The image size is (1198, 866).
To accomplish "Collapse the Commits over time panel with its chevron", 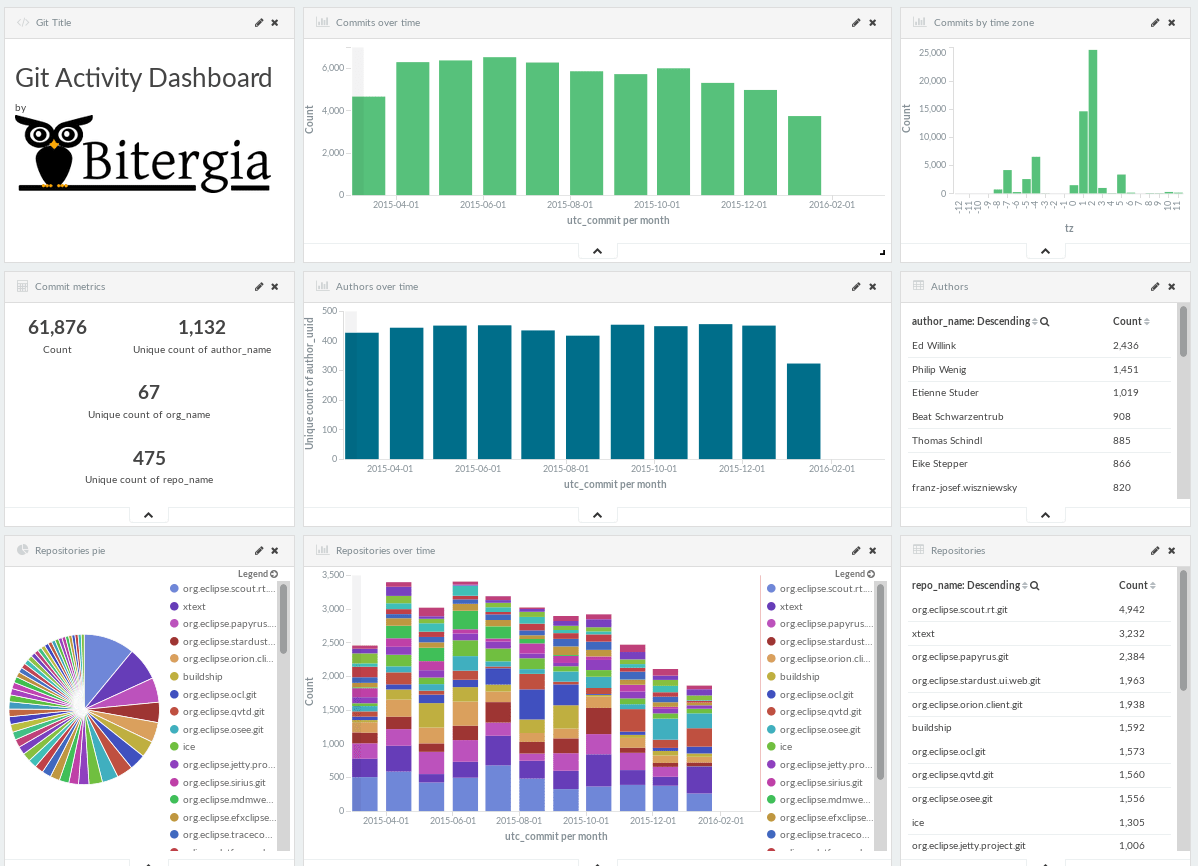I will 597,250.
